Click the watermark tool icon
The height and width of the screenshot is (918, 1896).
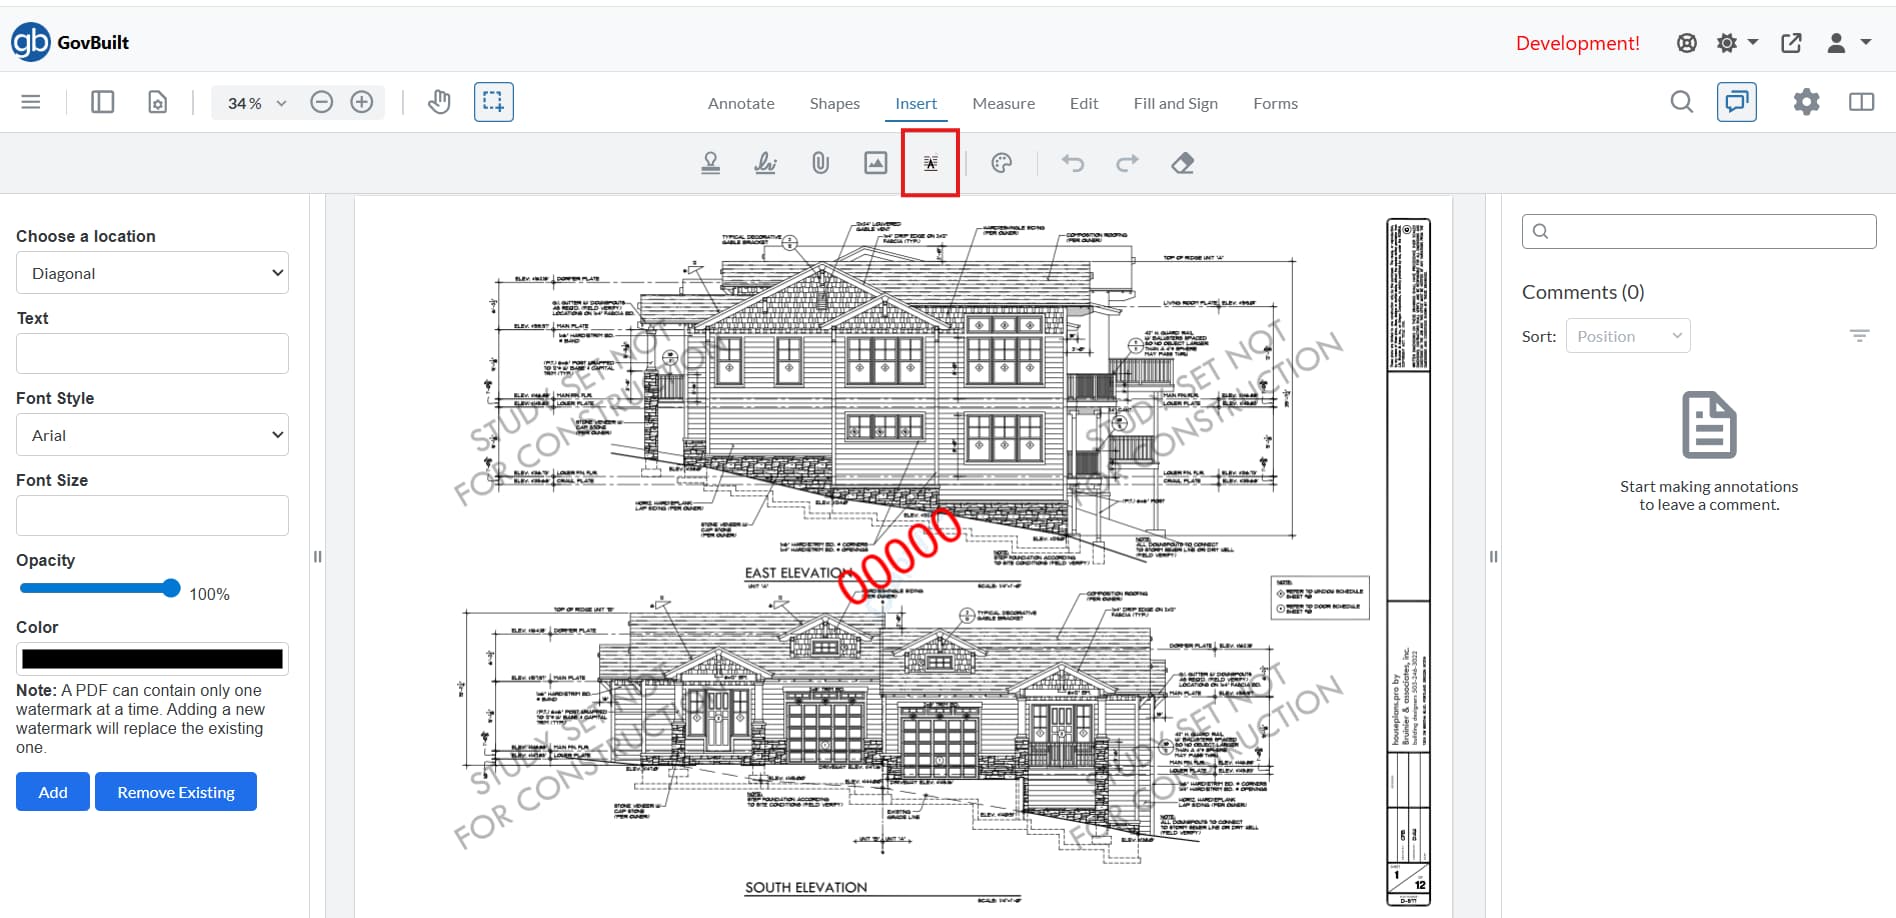[x=930, y=163]
